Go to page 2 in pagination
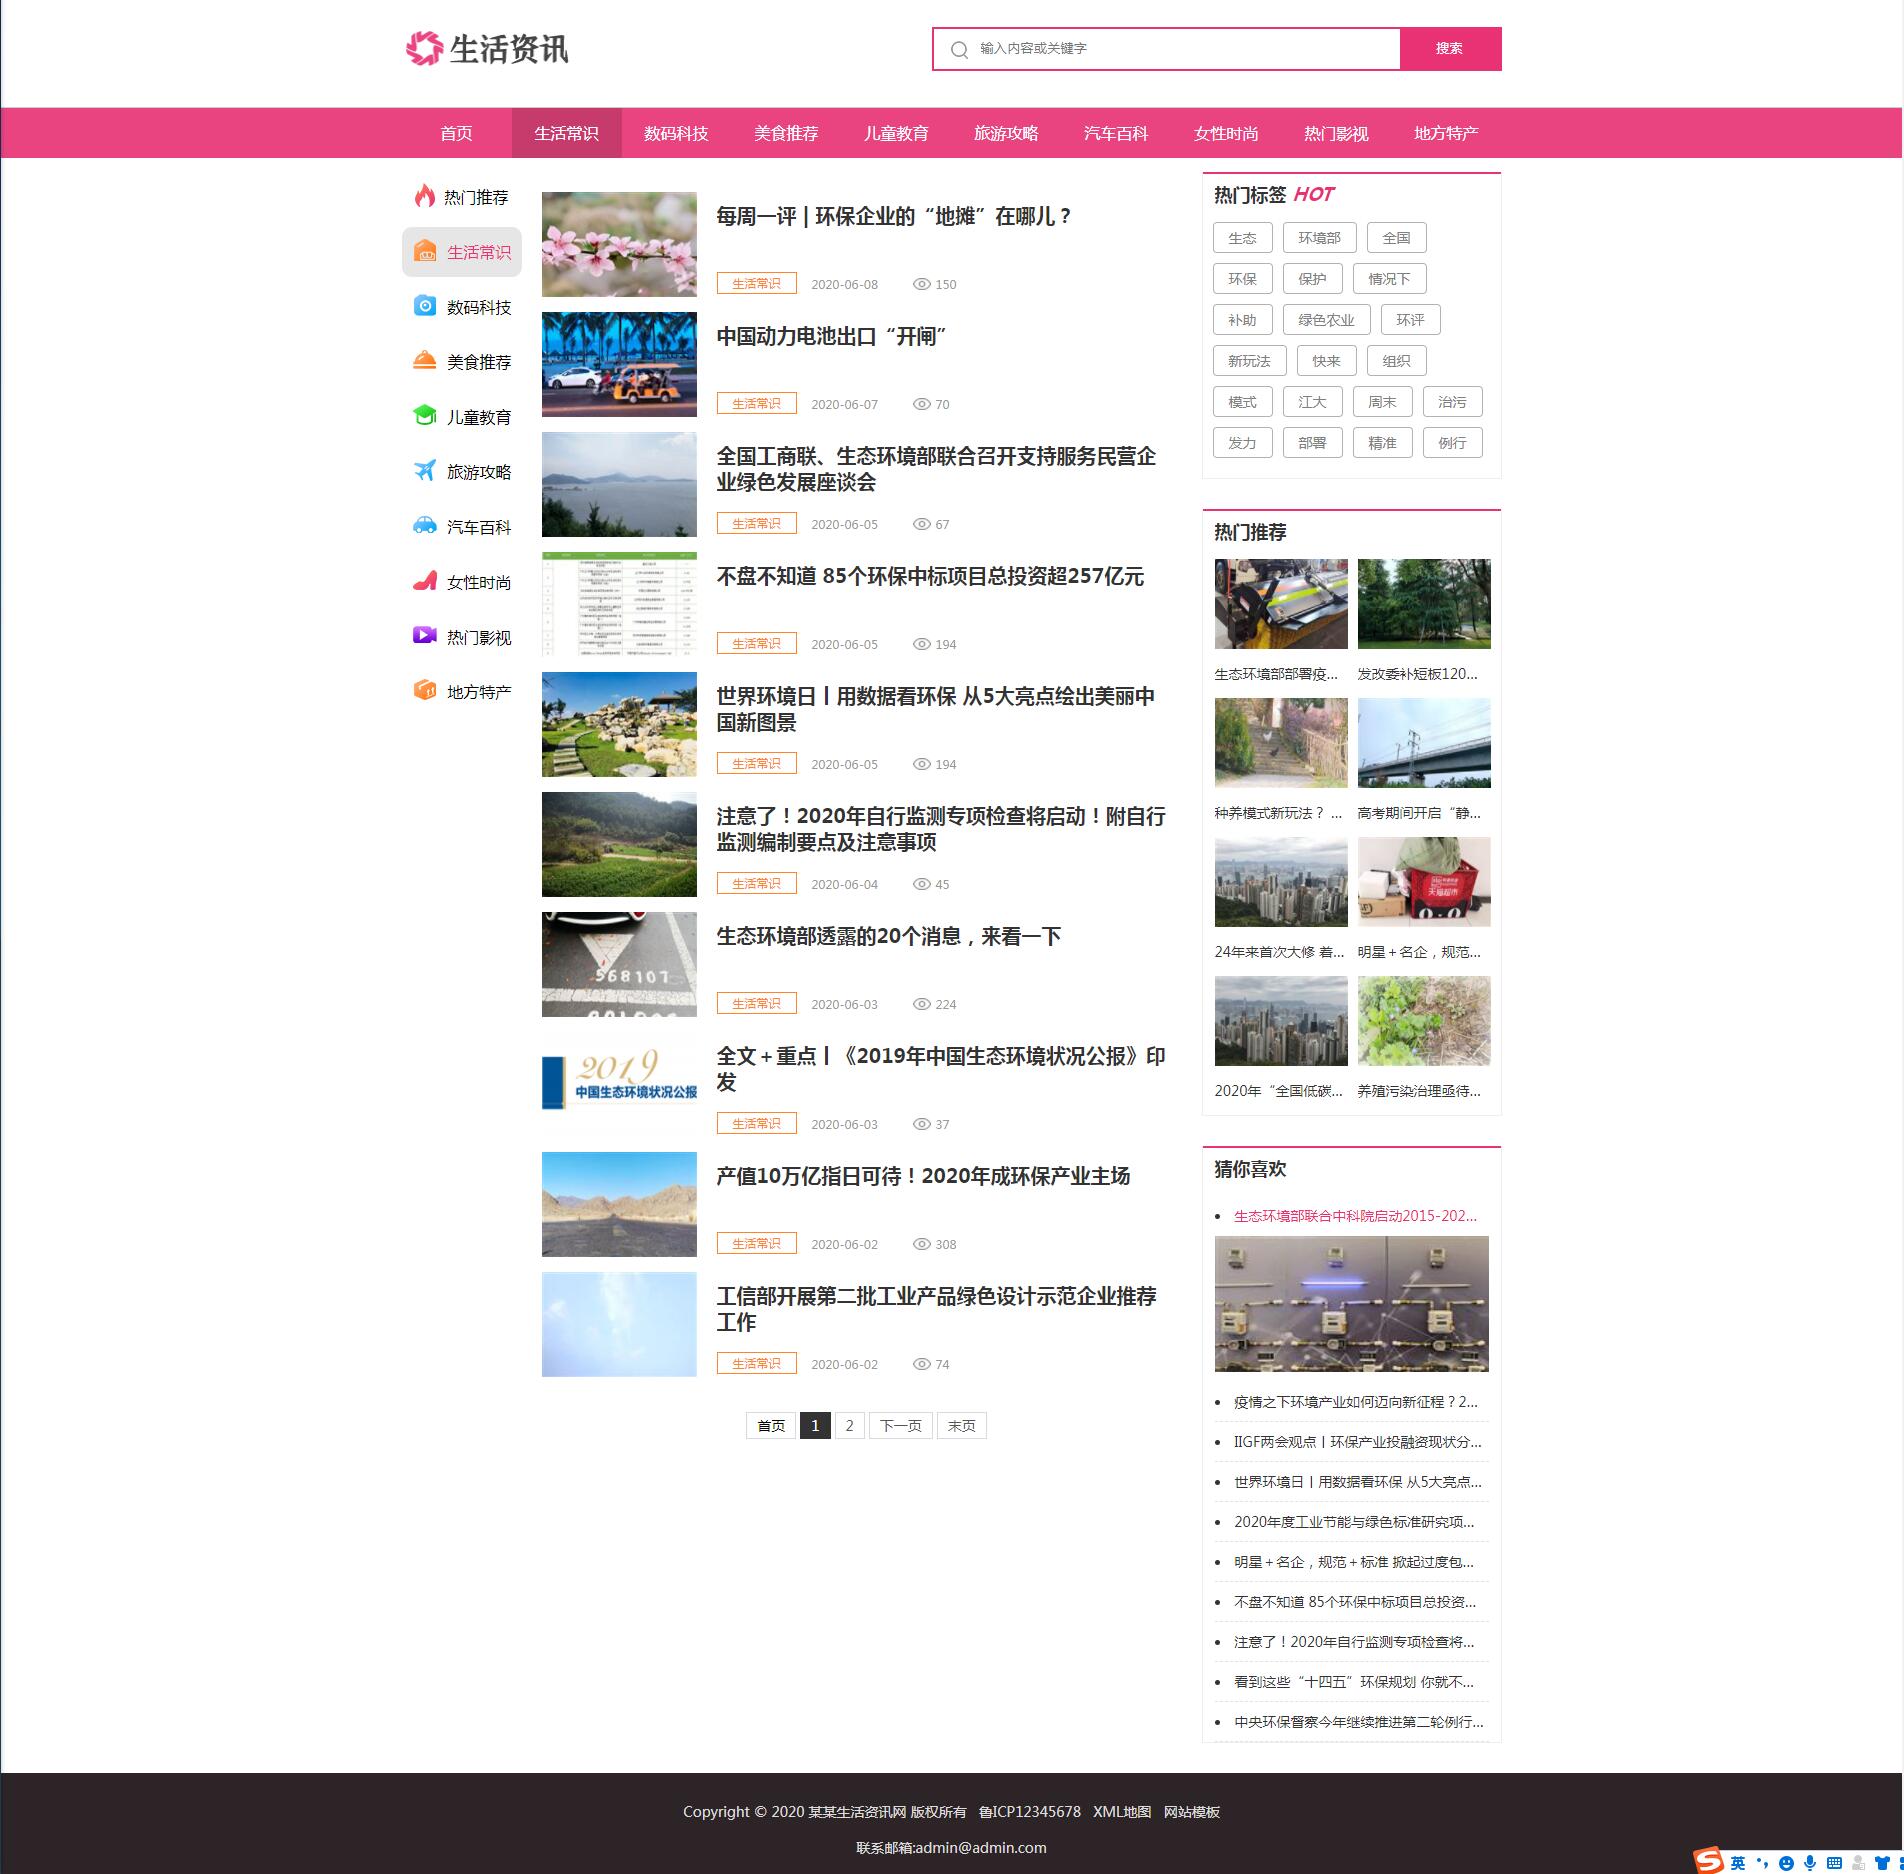 (849, 1425)
